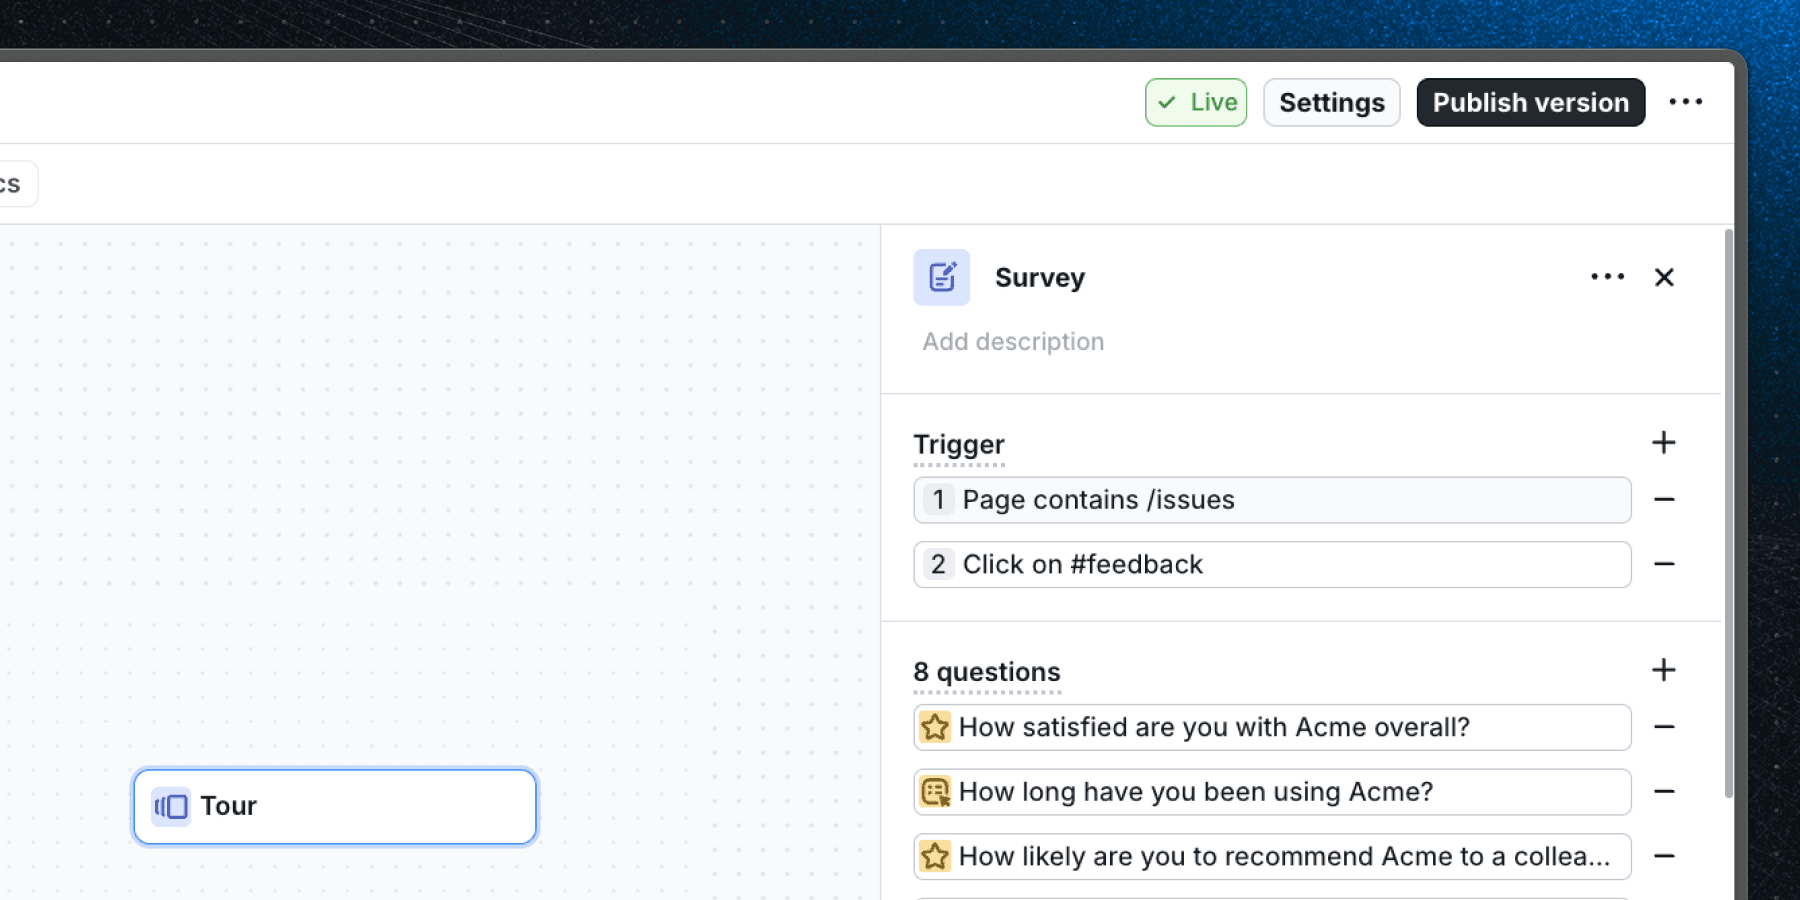Add a new question with the plus icon

tap(1663, 670)
